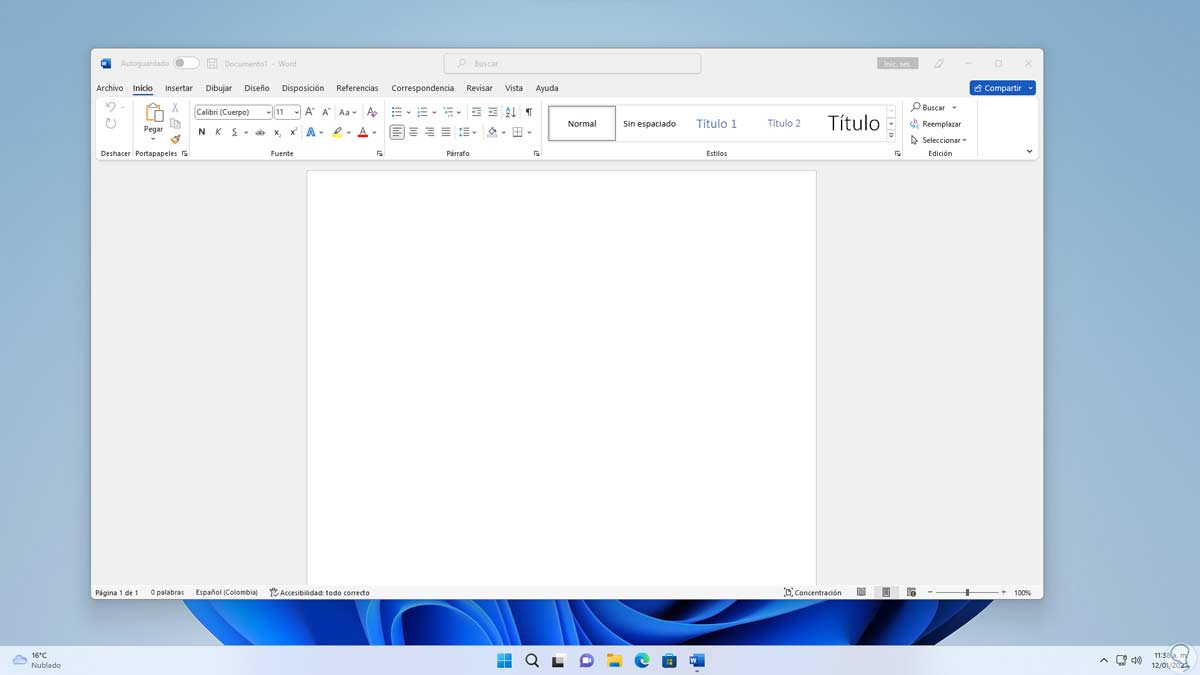The image size is (1200, 675).
Task: Click the strikethrough text icon
Action: tap(261, 132)
